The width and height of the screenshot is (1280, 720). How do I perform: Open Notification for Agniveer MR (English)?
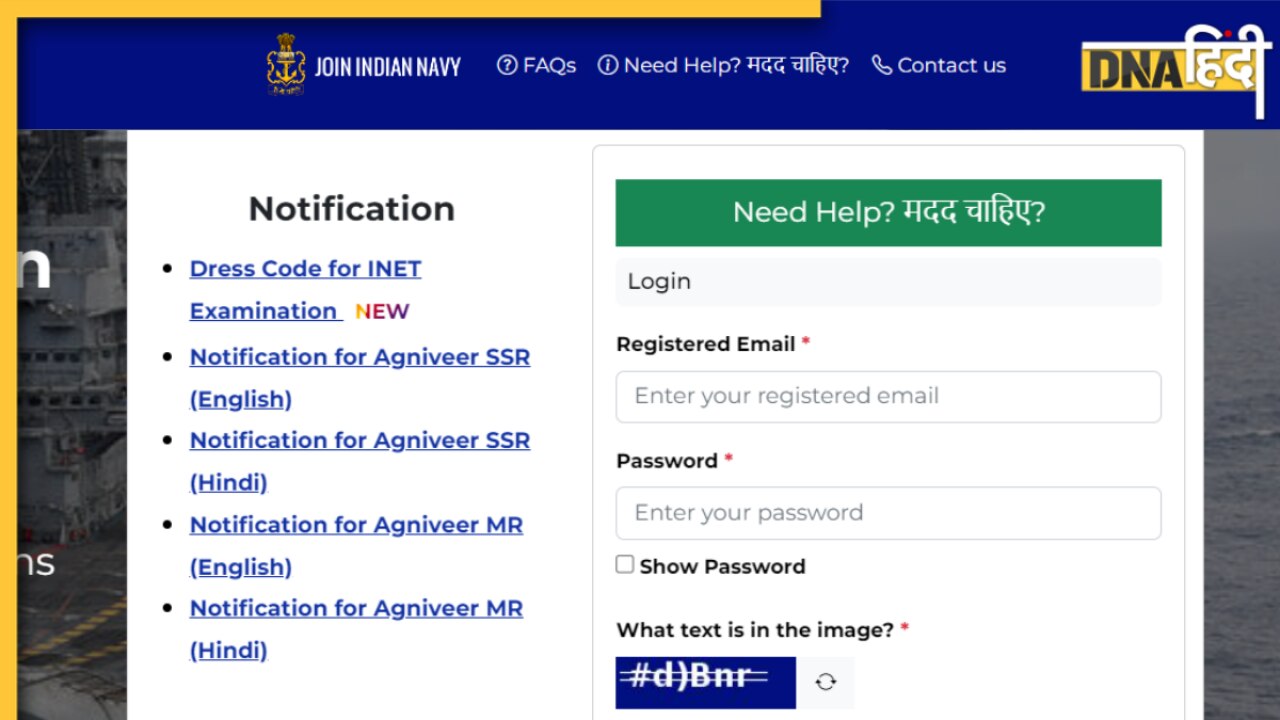pos(356,545)
